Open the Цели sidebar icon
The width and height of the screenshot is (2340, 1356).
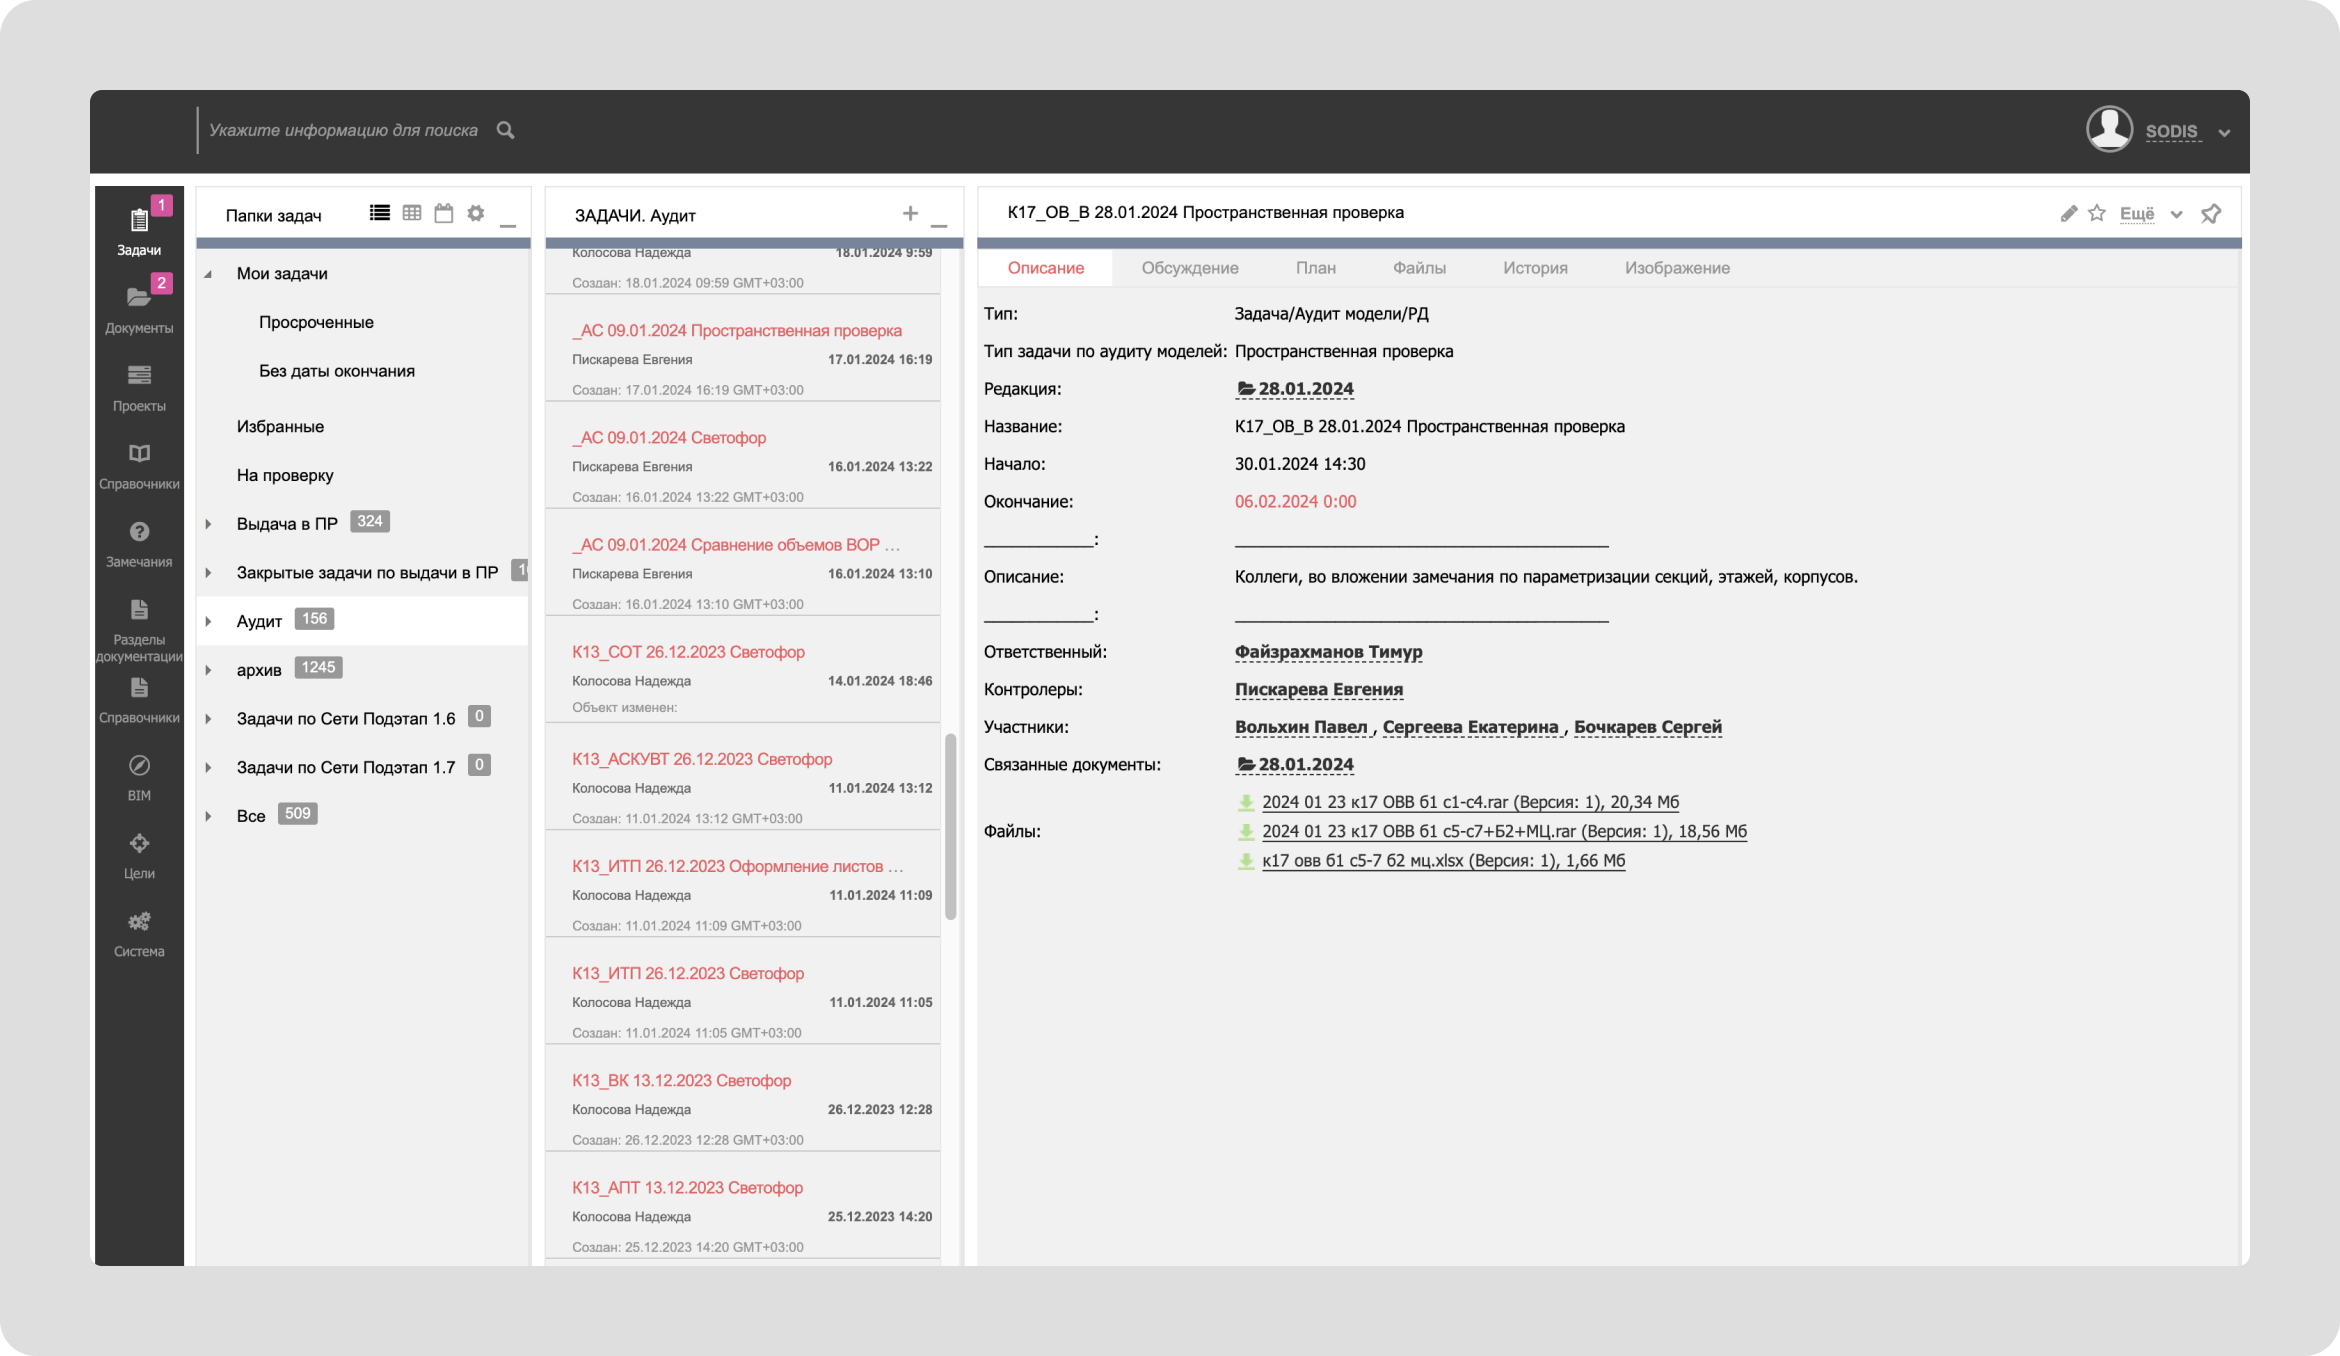[139, 855]
